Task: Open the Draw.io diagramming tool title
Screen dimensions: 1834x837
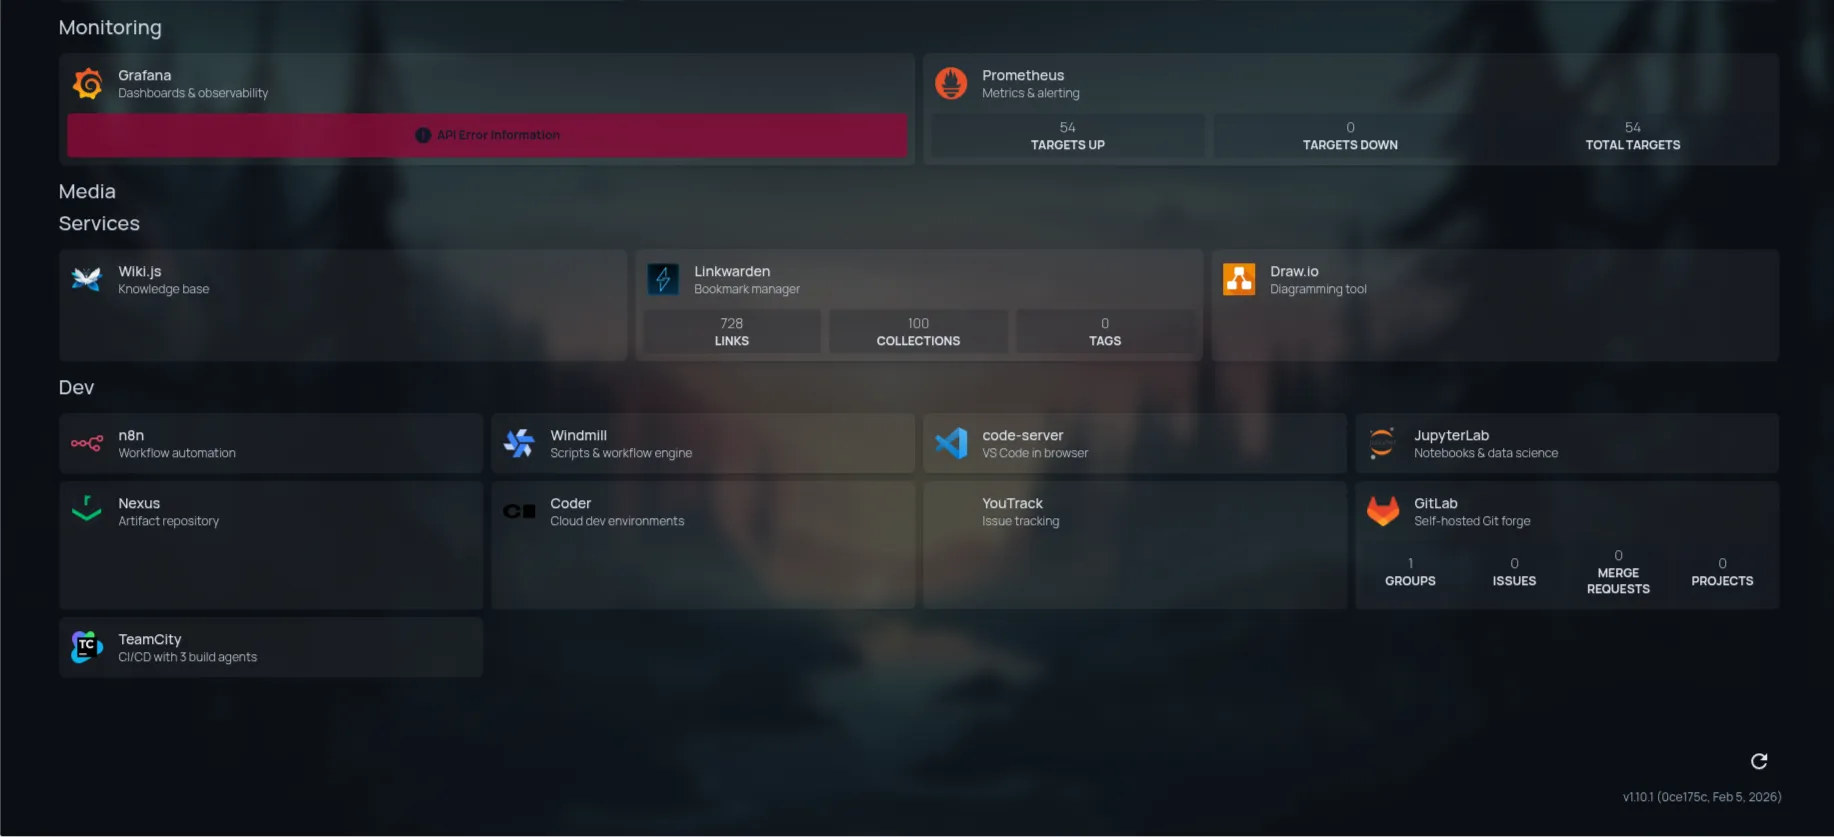Action: click(1294, 271)
